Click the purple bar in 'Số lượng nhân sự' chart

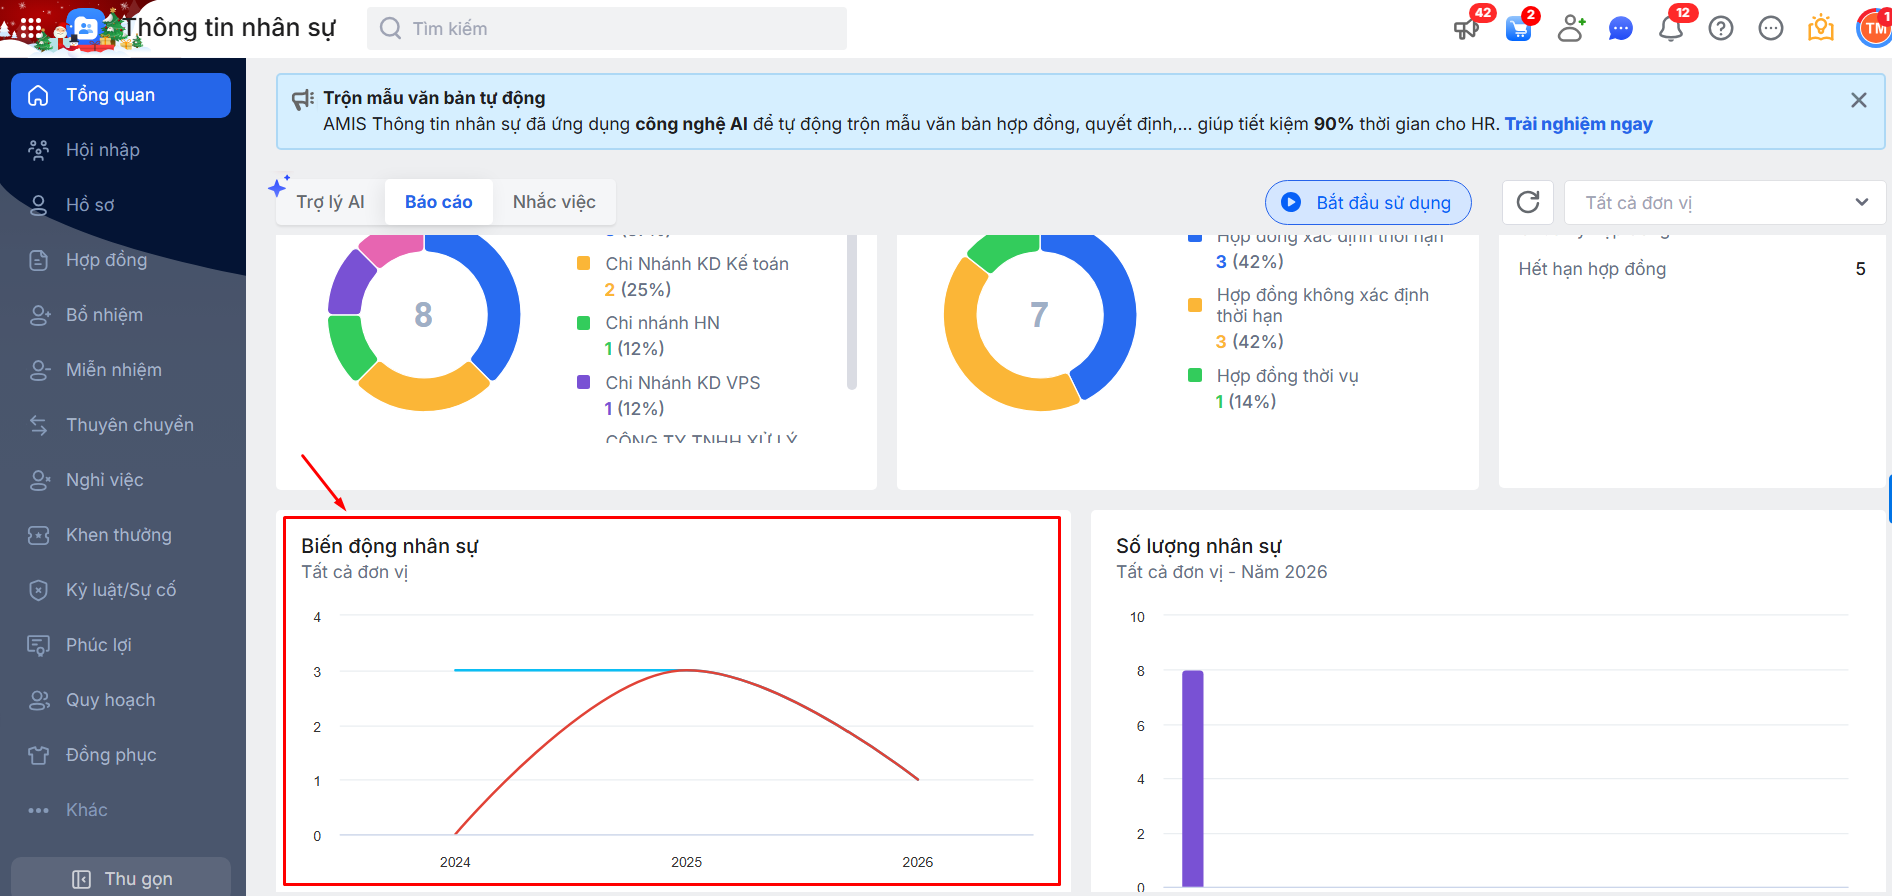click(x=1192, y=778)
